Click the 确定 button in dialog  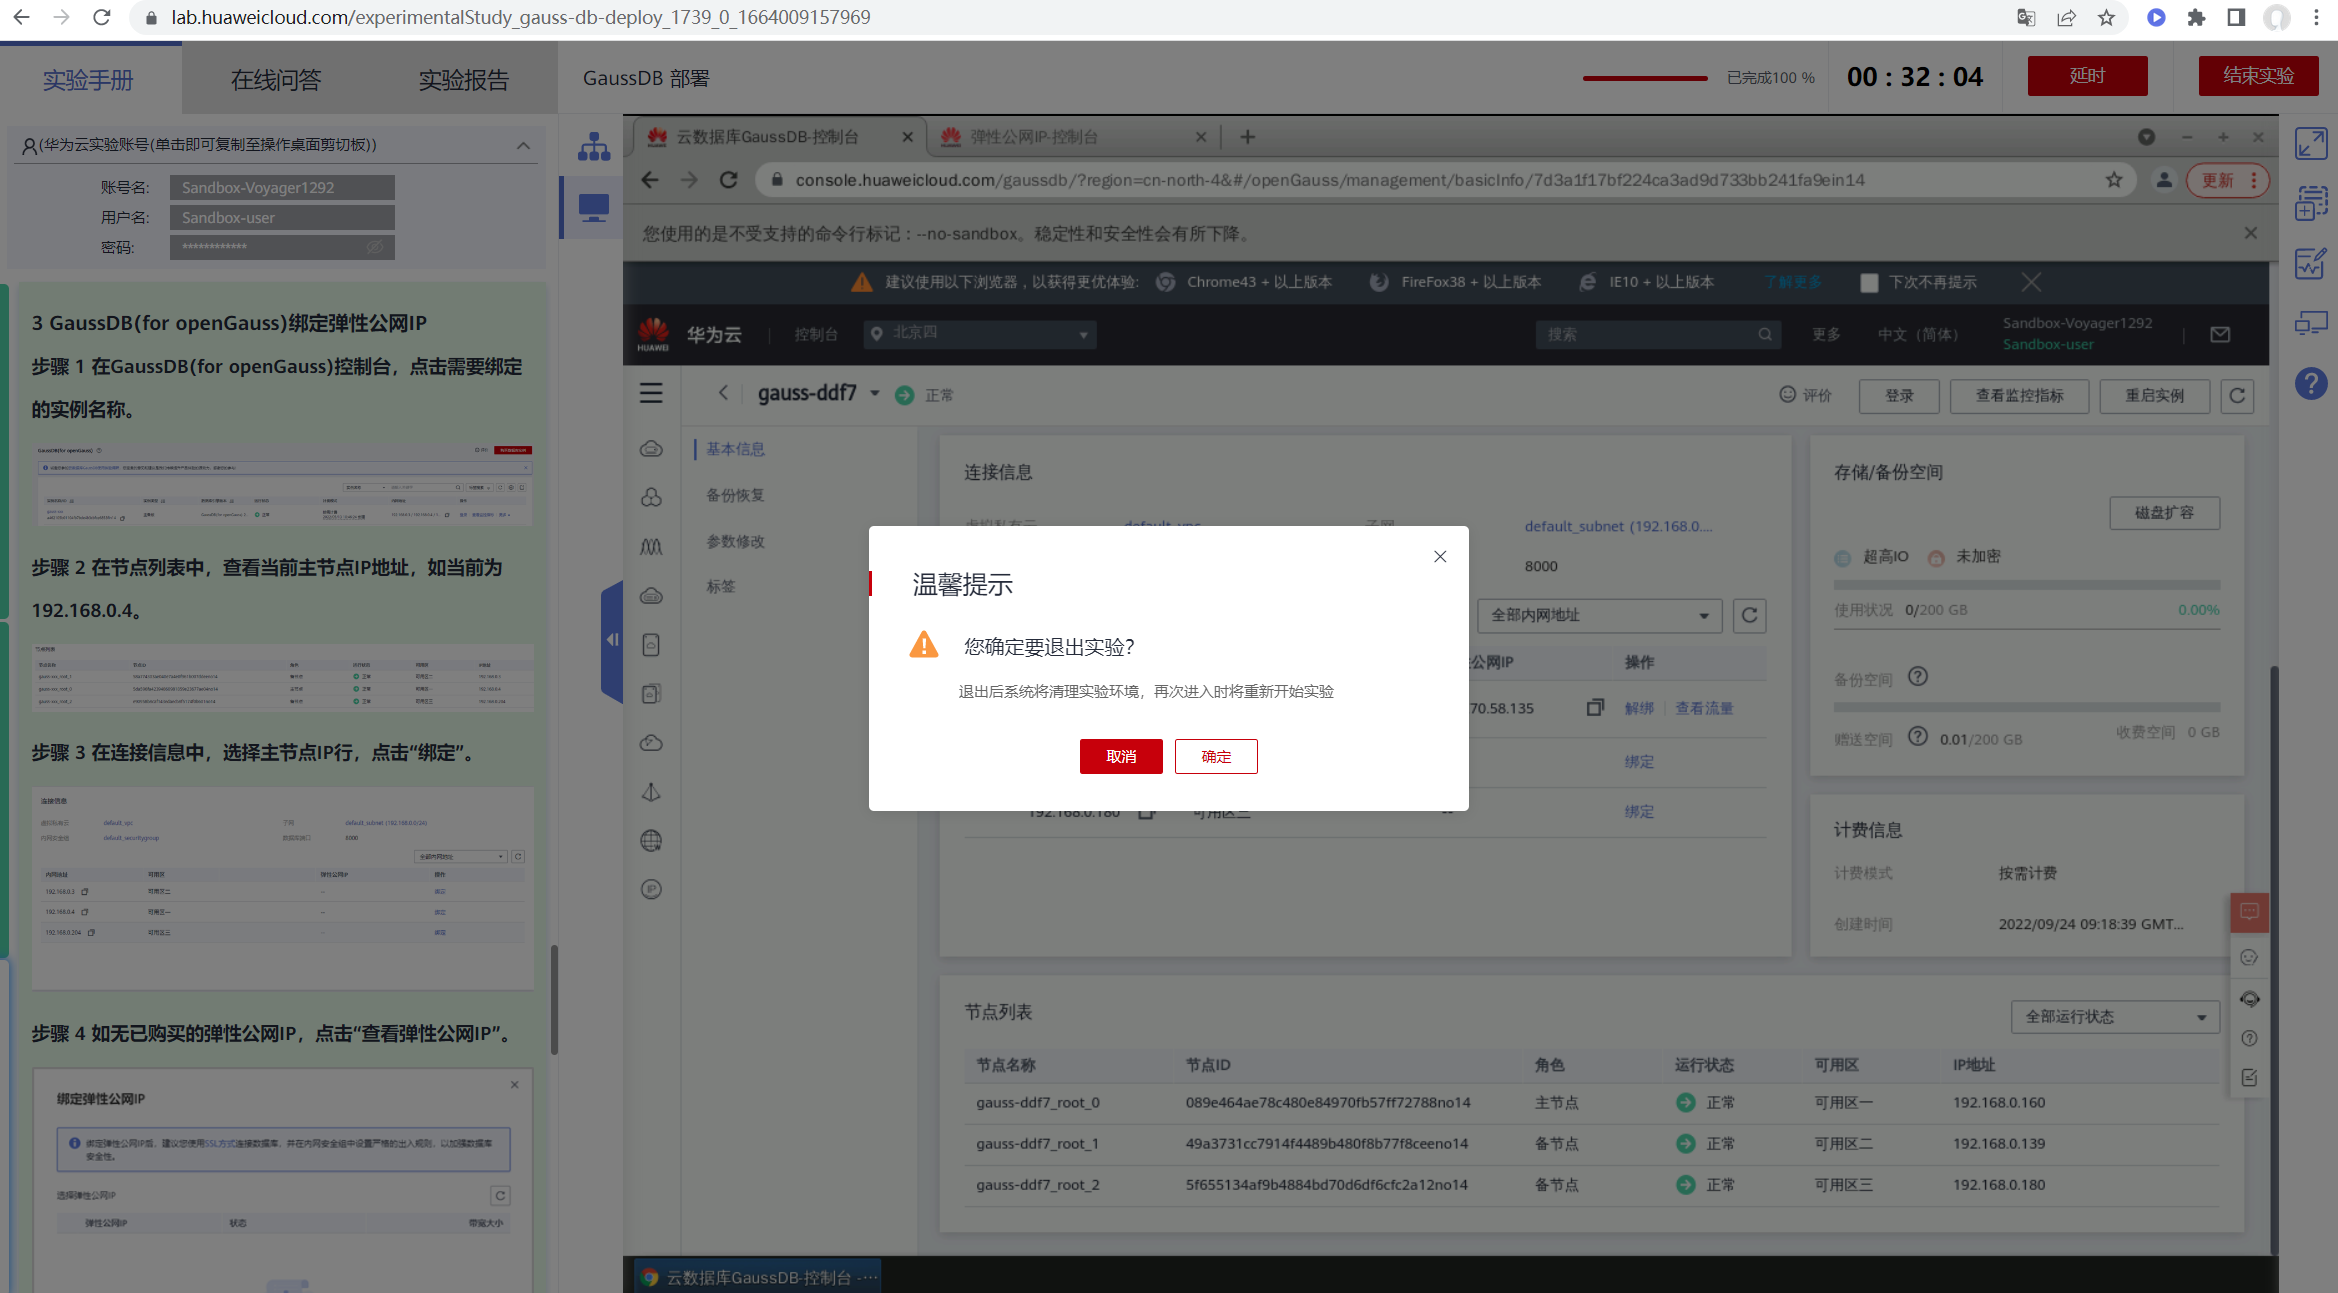pyautogui.click(x=1215, y=757)
